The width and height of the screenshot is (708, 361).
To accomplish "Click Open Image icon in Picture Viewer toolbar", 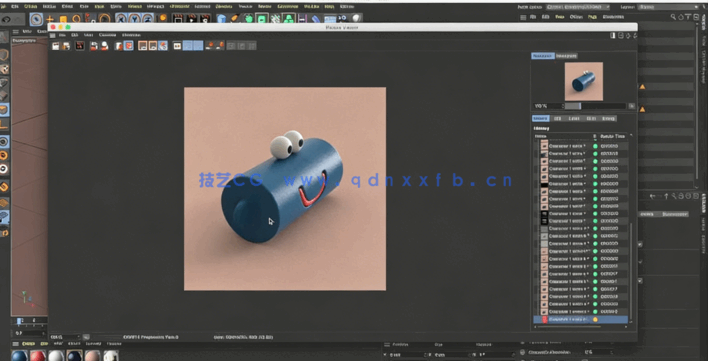I will (56, 46).
